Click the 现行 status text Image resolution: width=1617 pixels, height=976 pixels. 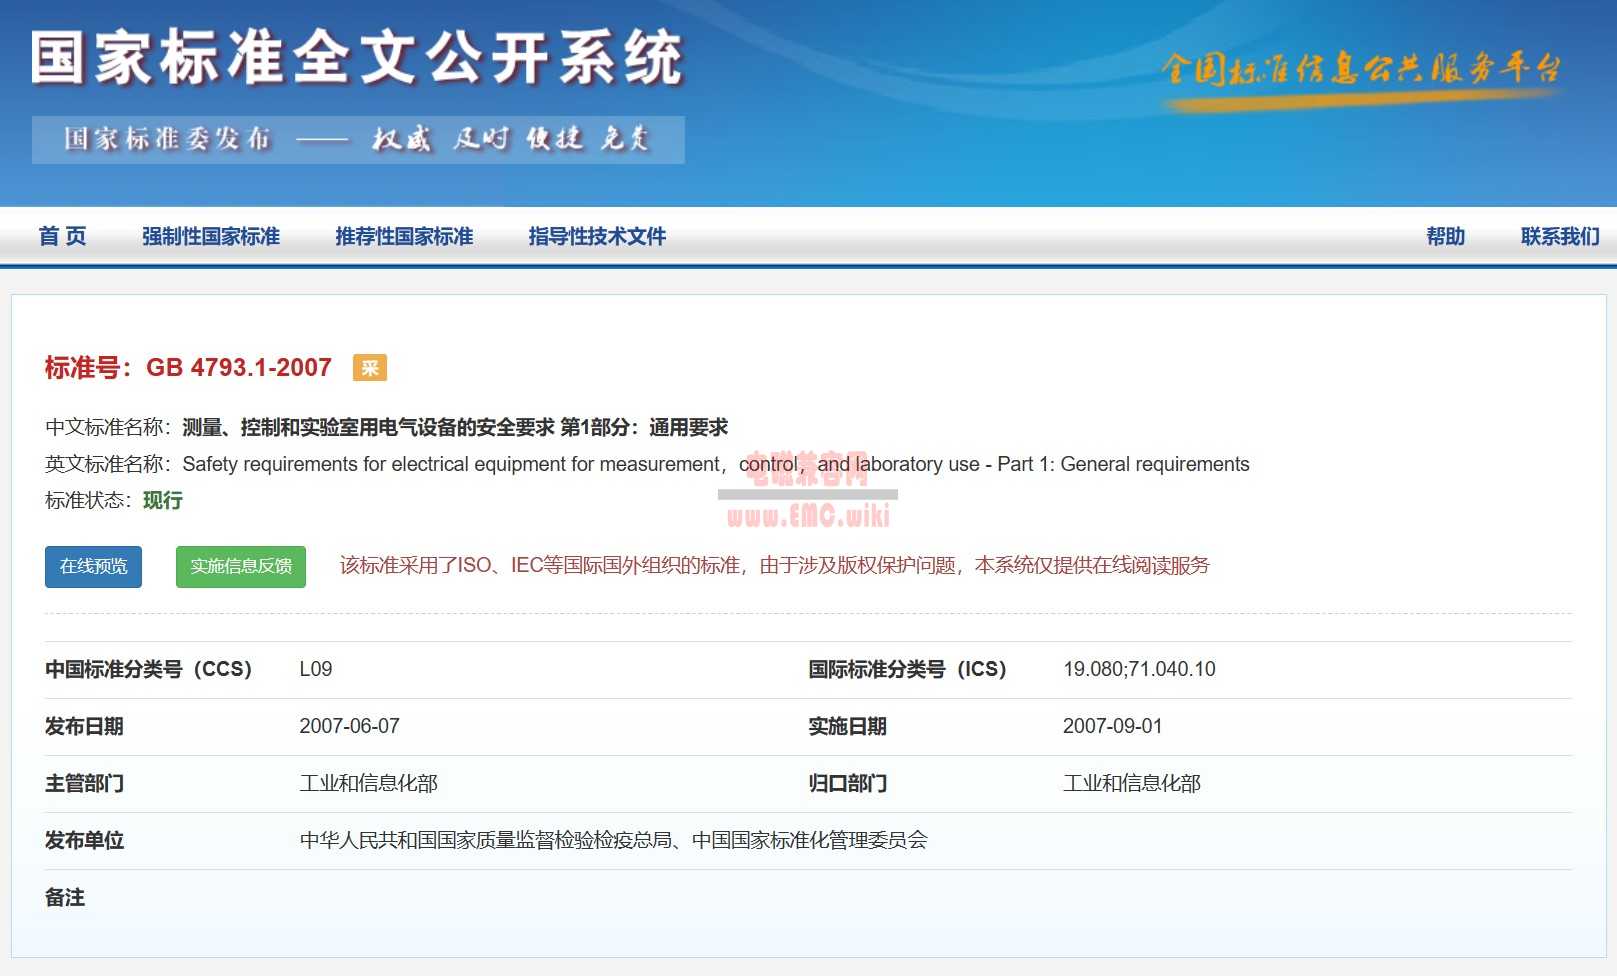(162, 500)
